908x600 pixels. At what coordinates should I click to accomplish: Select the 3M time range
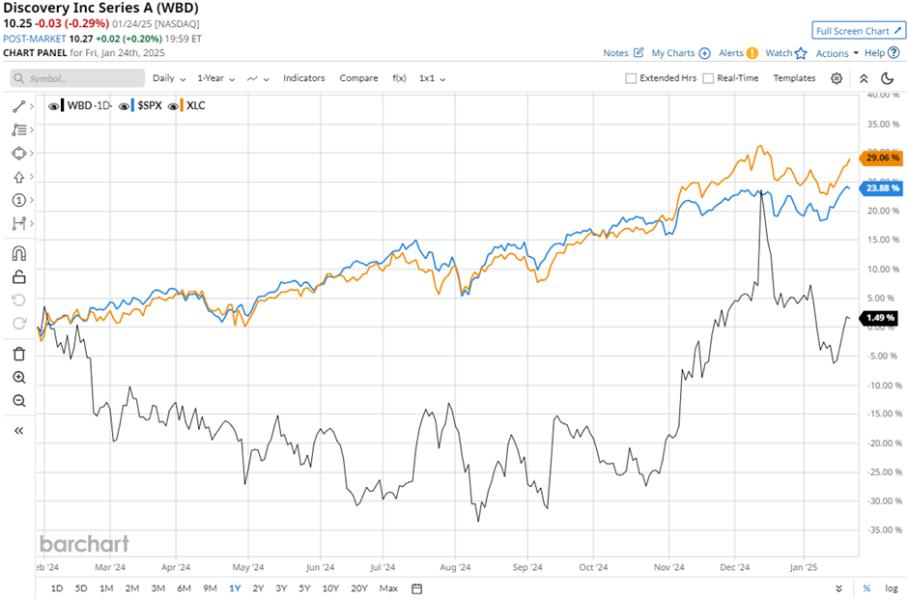[158, 588]
